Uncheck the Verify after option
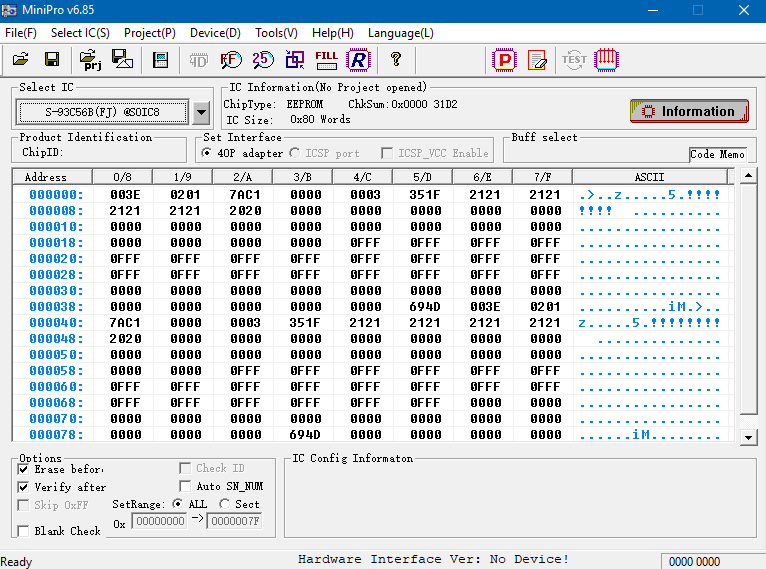The height and width of the screenshot is (569, 766). pos(24,487)
